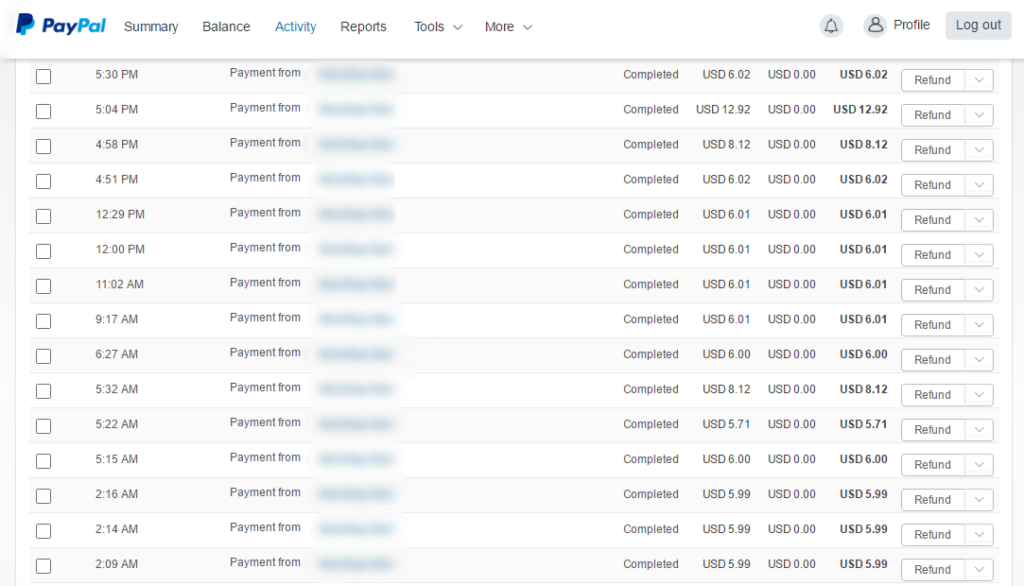Expand the arrow next to 2:14 AM Refund

(x=979, y=535)
